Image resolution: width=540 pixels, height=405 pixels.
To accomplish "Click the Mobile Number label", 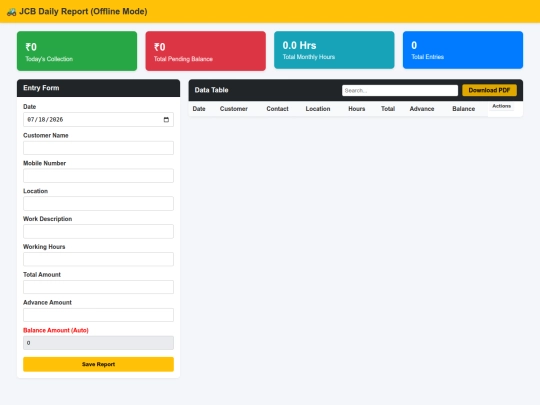I will point(44,163).
